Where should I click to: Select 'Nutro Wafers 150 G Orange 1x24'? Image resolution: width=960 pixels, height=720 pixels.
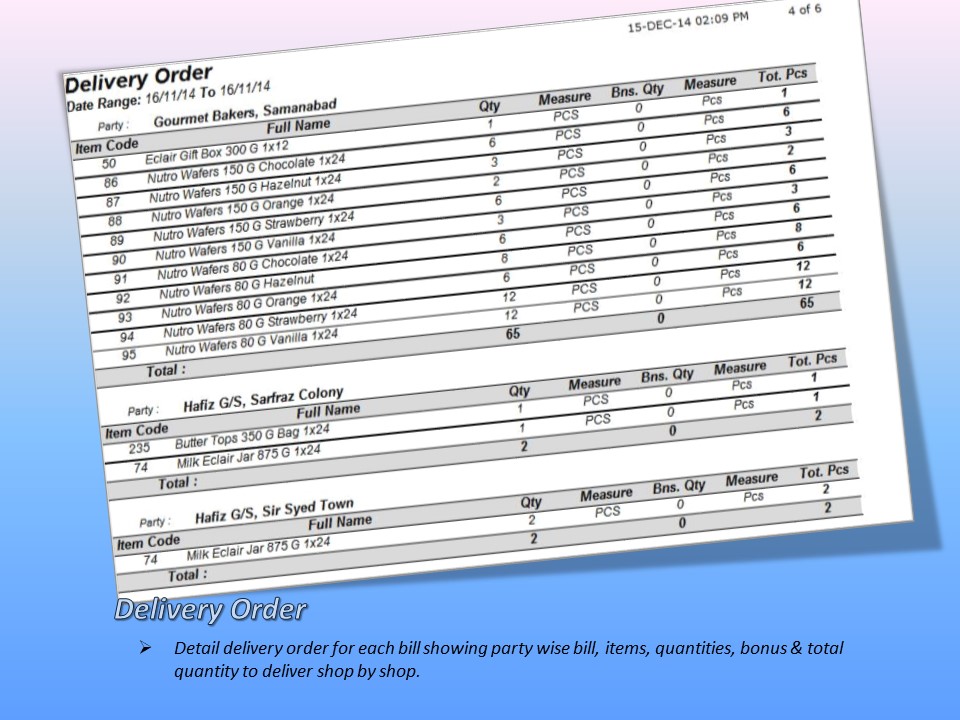(x=242, y=208)
